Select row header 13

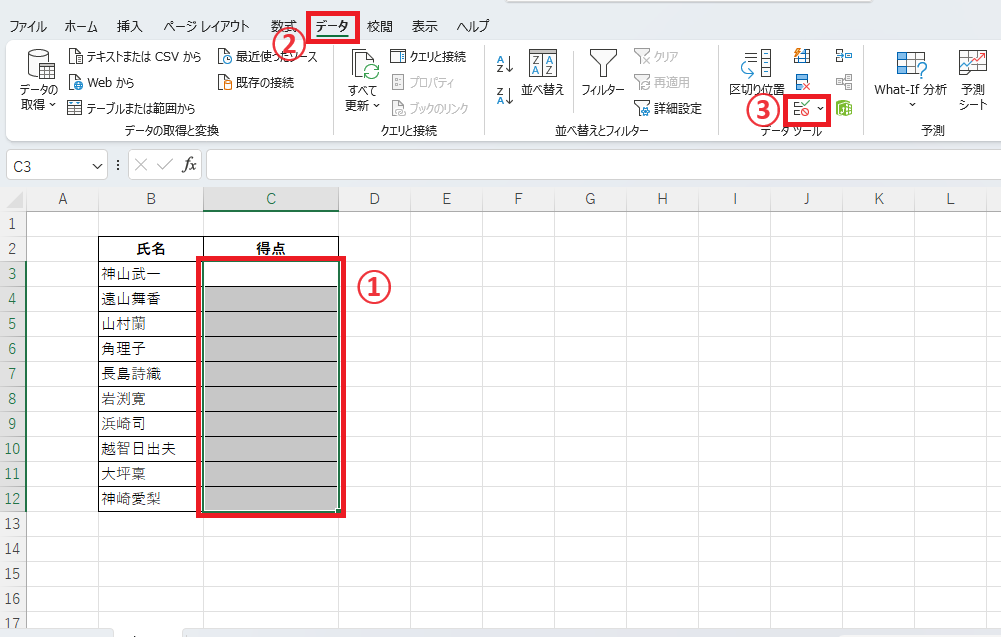[x=13, y=524]
